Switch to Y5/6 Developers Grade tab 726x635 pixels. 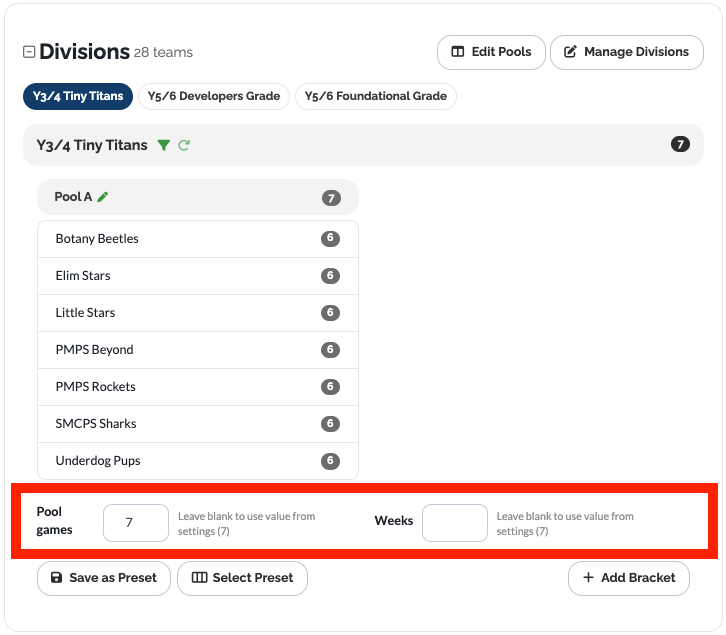point(214,96)
